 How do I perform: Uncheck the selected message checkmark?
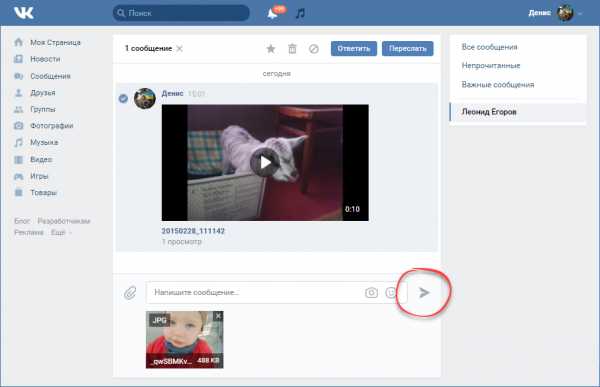click(x=123, y=98)
